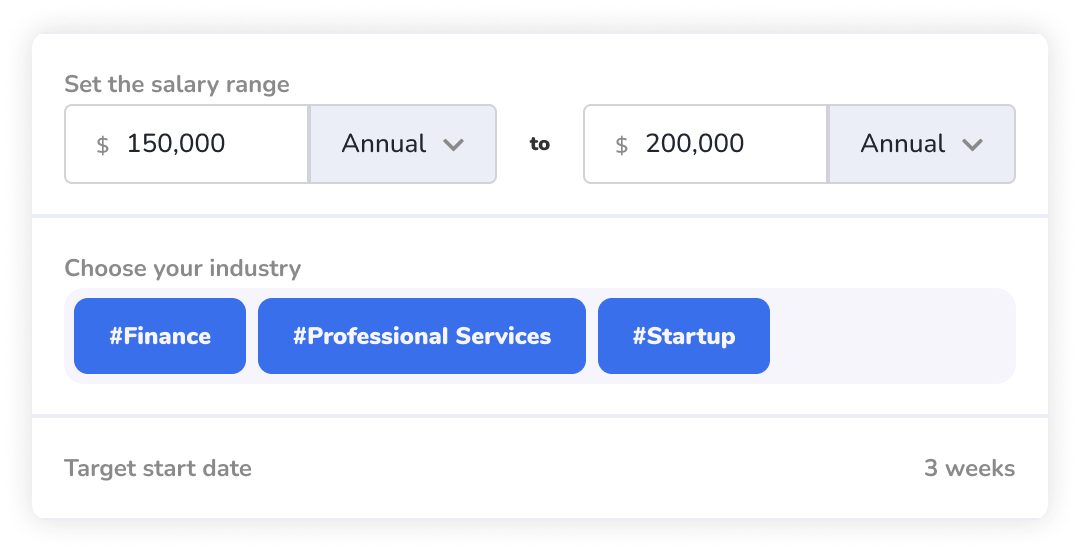This screenshot has height=552, width=1080.
Task: Focus the minimum salary input showing 150,000
Action: 200,145
